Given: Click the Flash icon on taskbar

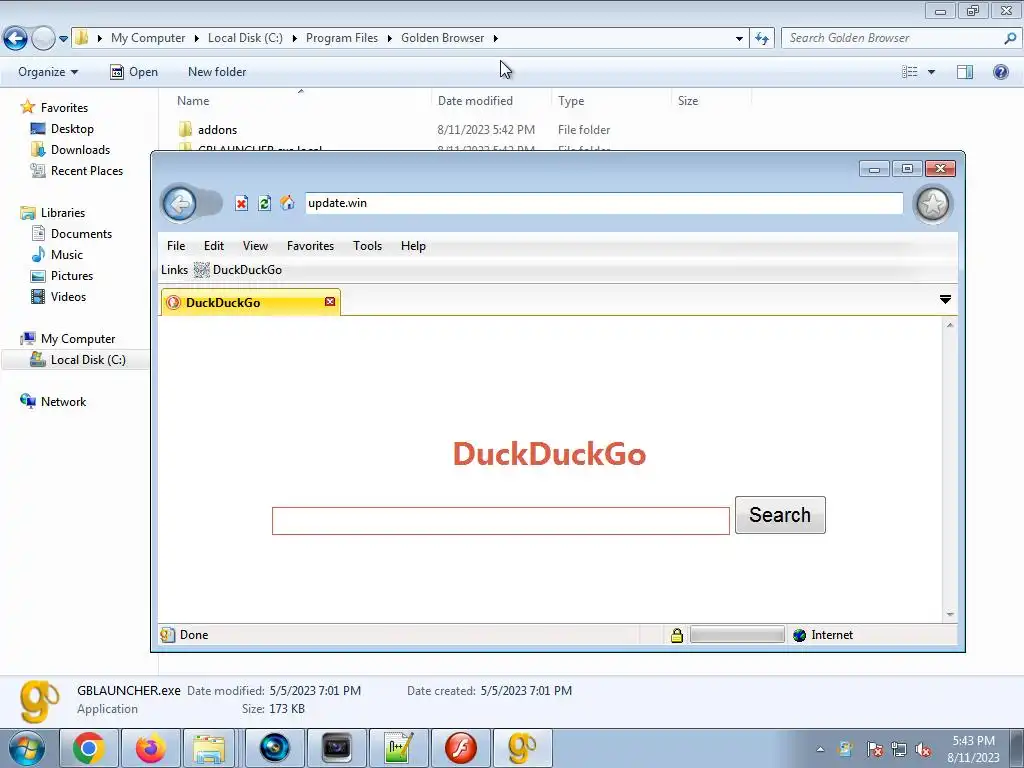Looking at the screenshot, I should pyautogui.click(x=460, y=748).
